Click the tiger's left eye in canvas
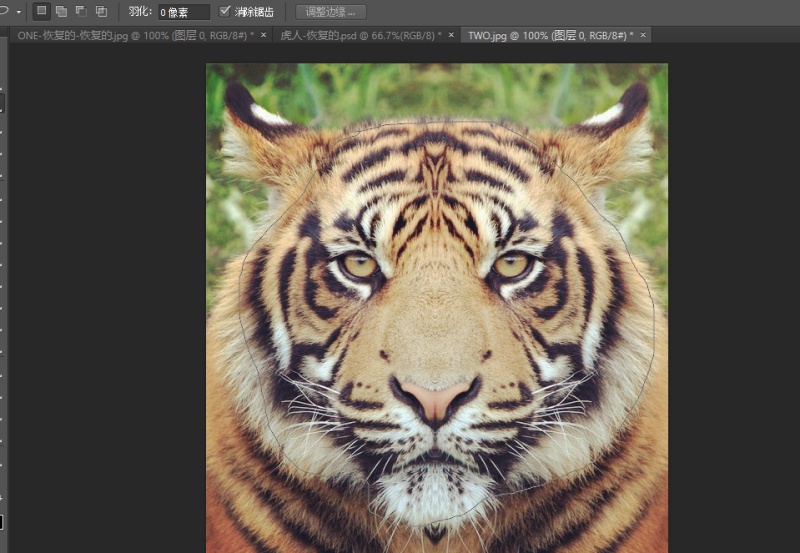The height and width of the screenshot is (553, 800). click(359, 265)
